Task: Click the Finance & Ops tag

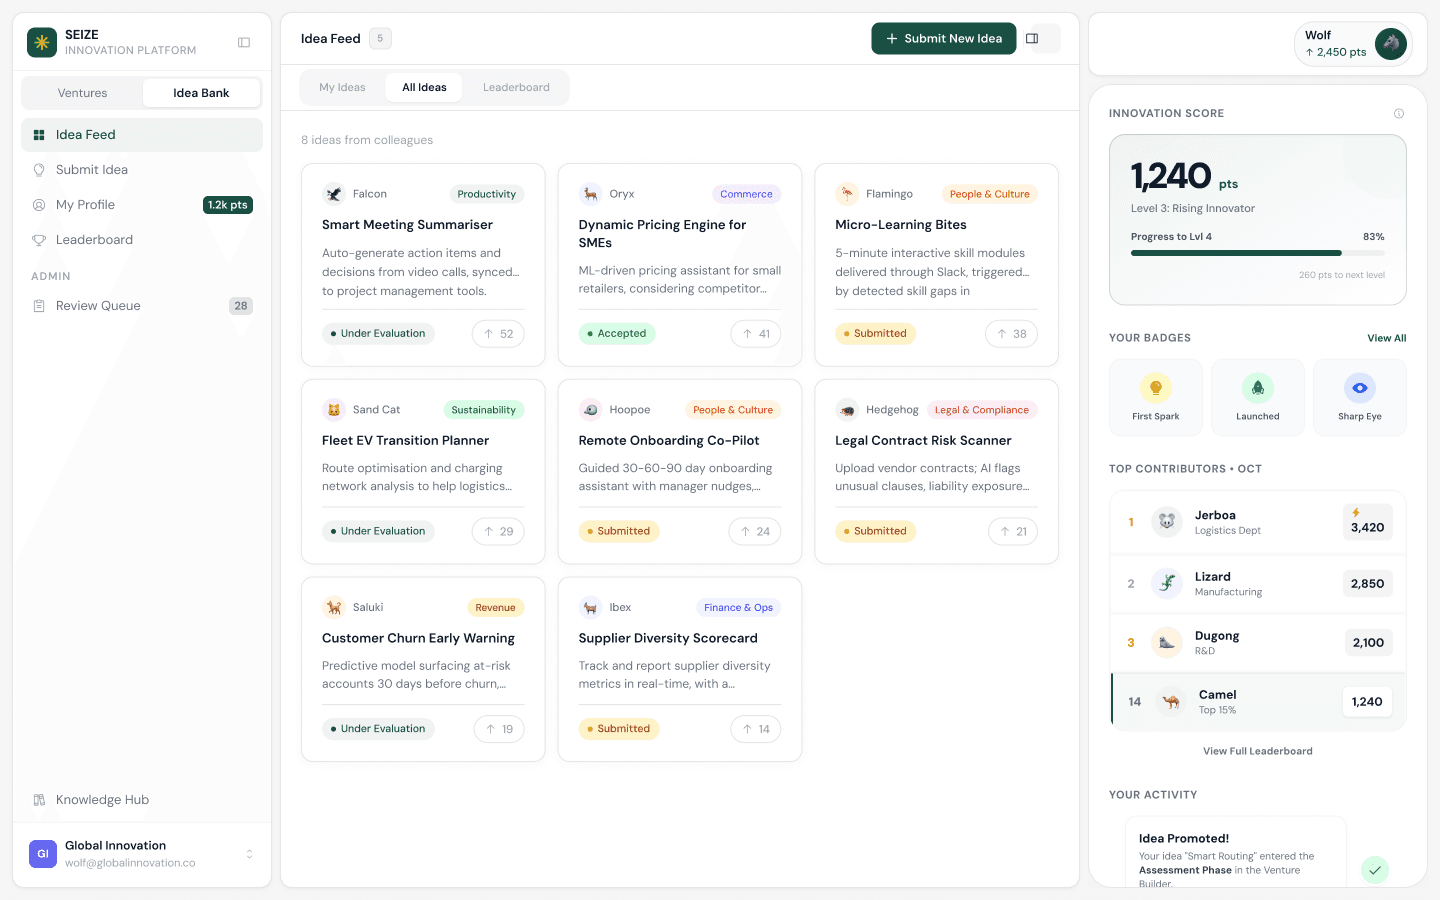Action: coord(738,608)
